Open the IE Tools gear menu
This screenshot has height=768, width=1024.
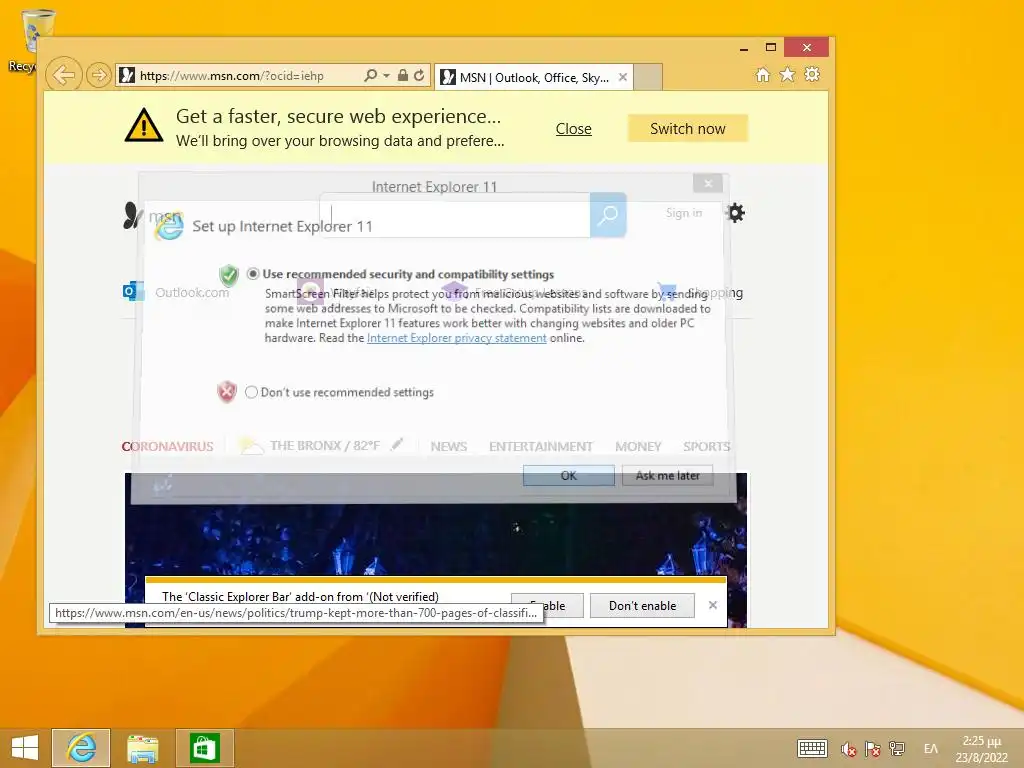pos(812,74)
